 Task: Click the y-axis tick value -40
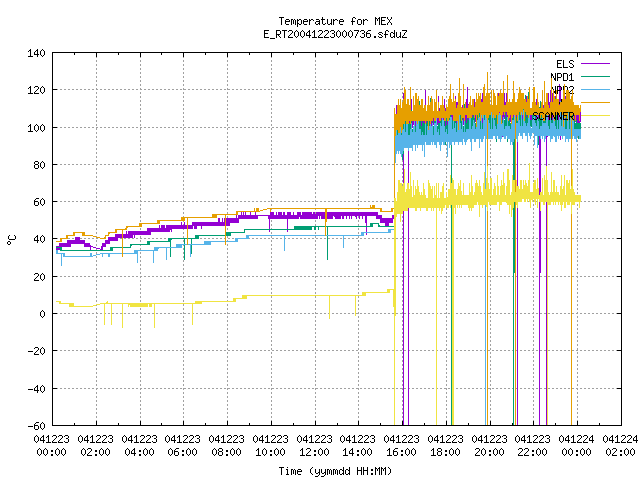(x=36, y=389)
